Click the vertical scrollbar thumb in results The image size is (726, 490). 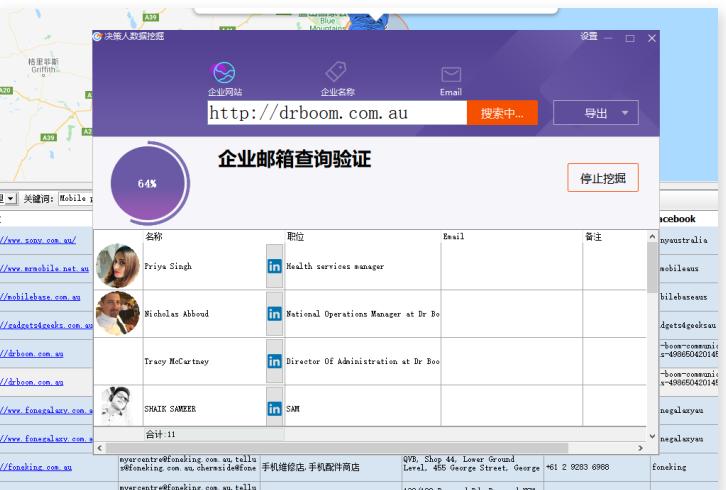click(652, 268)
